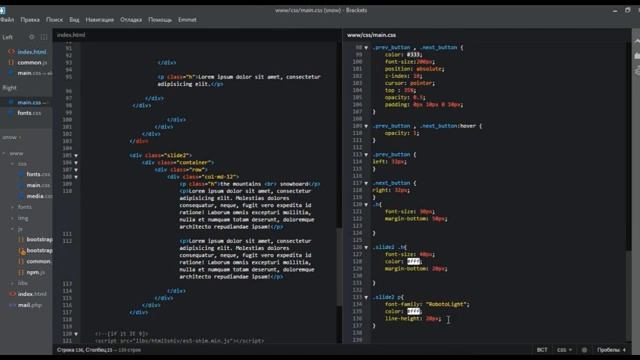The image size is (640, 360).
Task: Click Right working set header label
Action: 9,88
